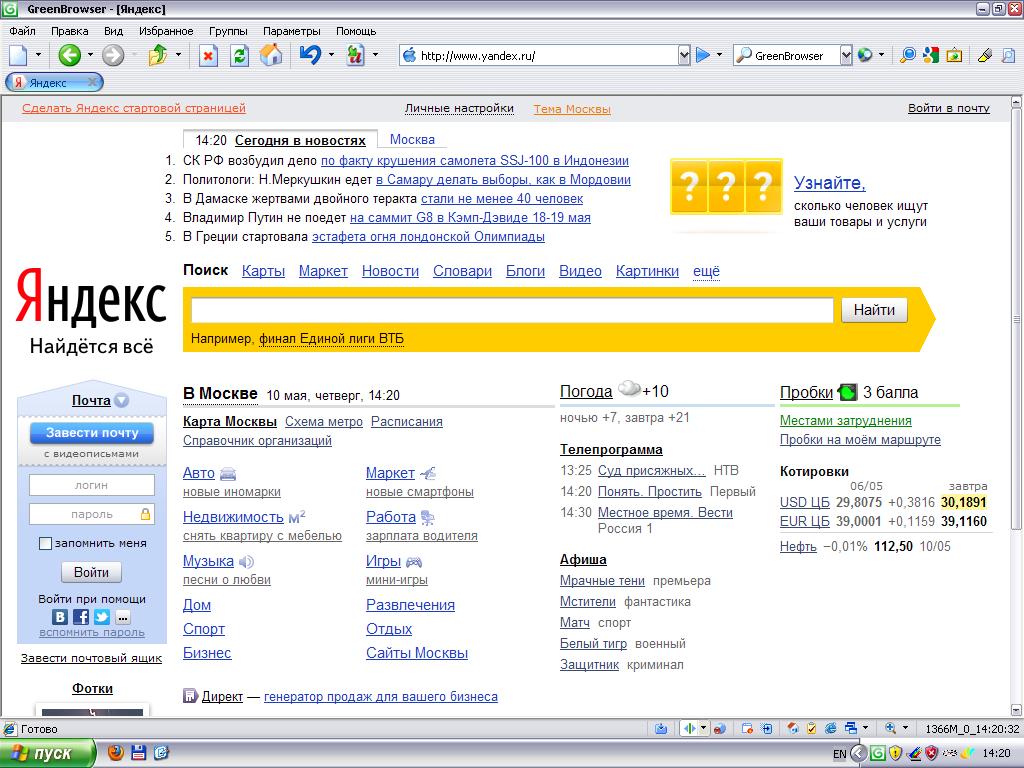Close the Яндекс tab with X

93,82
